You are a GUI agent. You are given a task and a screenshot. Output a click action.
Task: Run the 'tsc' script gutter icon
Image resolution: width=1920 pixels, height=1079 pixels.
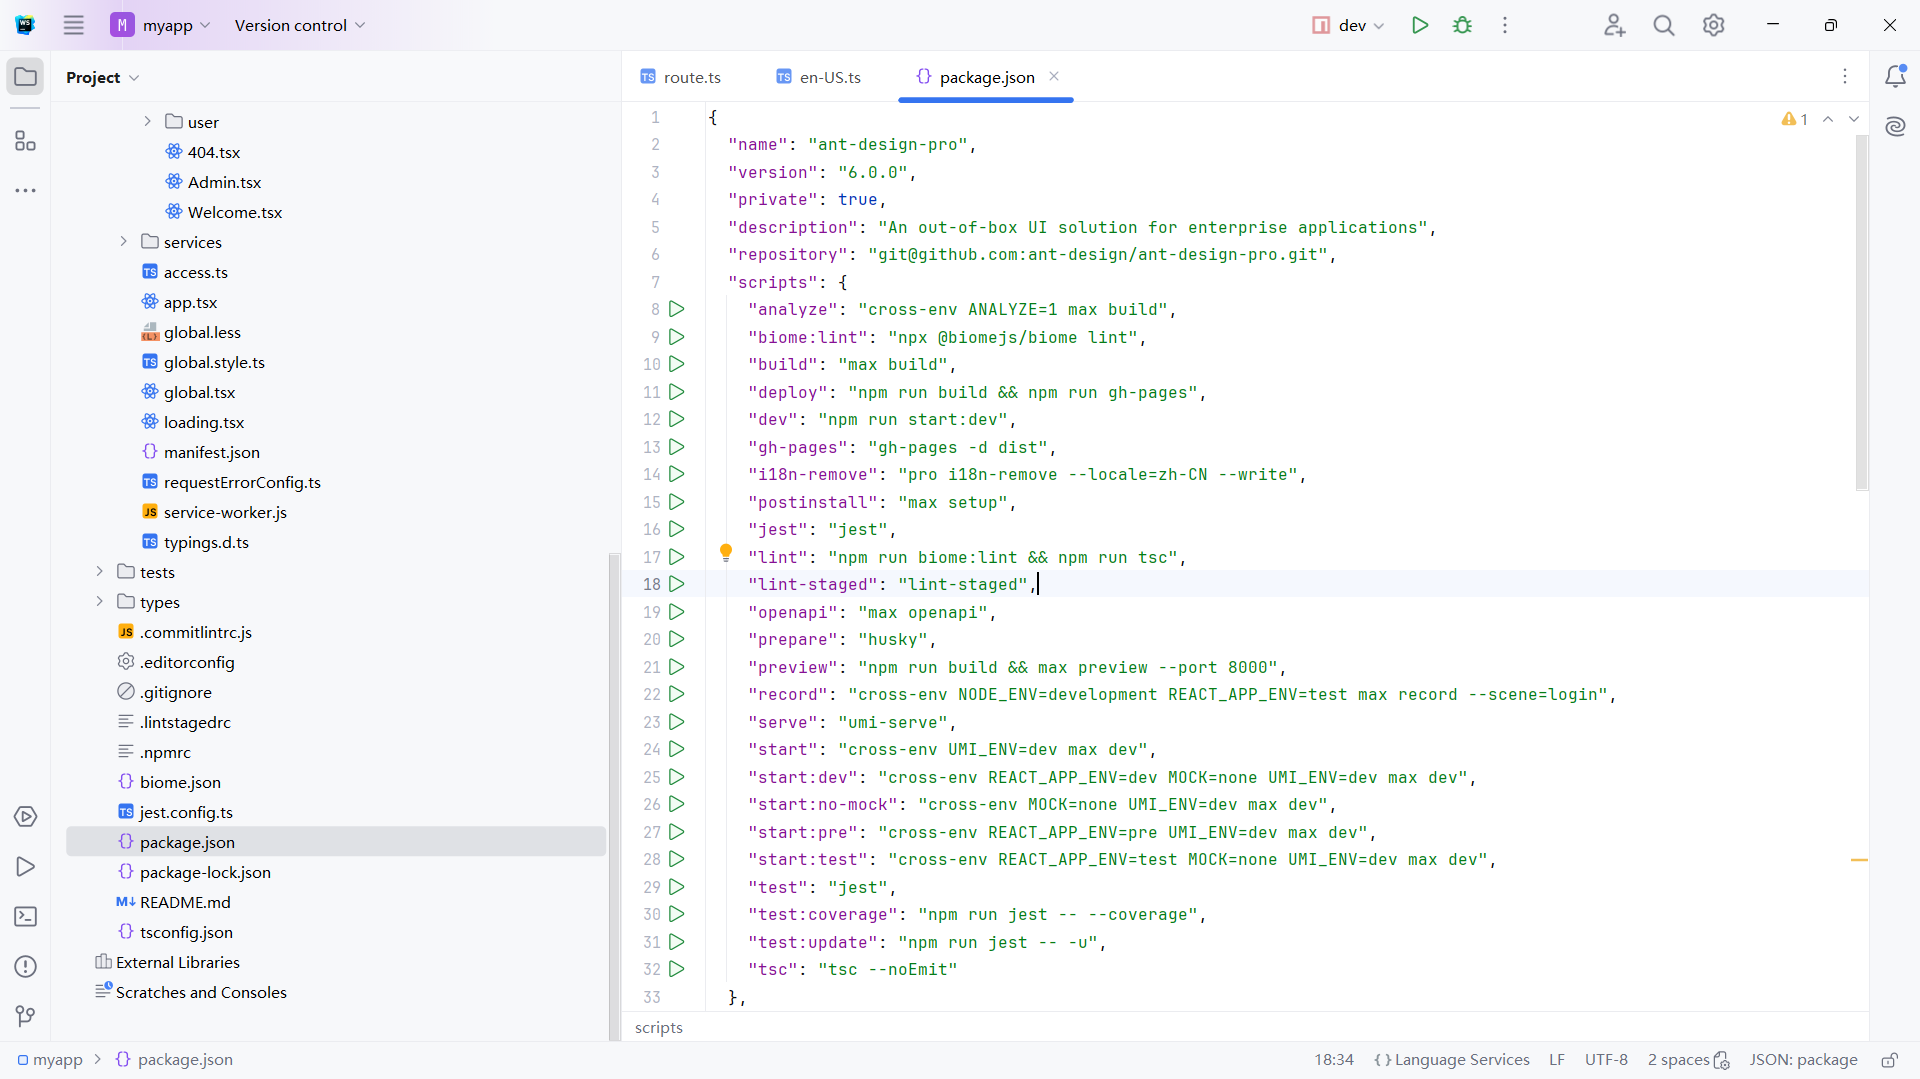[677, 969]
